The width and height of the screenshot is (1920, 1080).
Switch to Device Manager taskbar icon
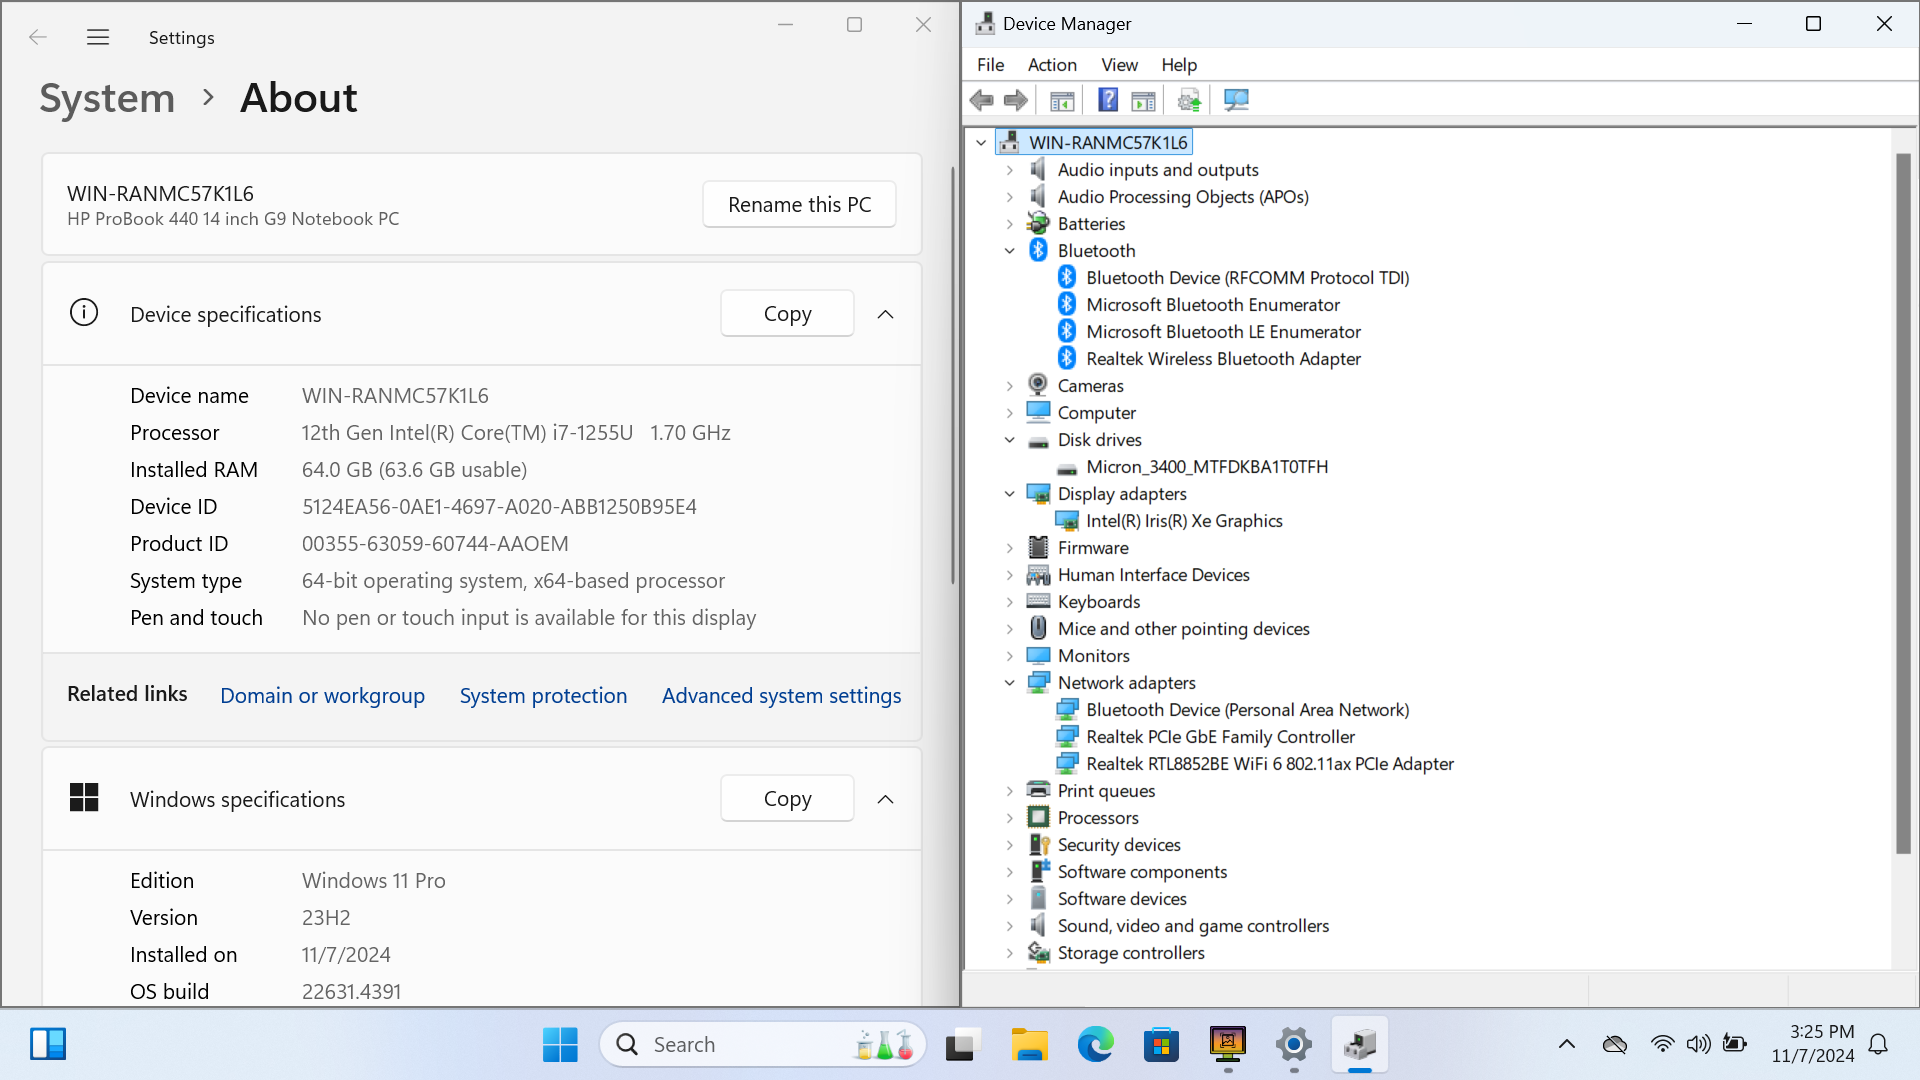(x=1360, y=1045)
